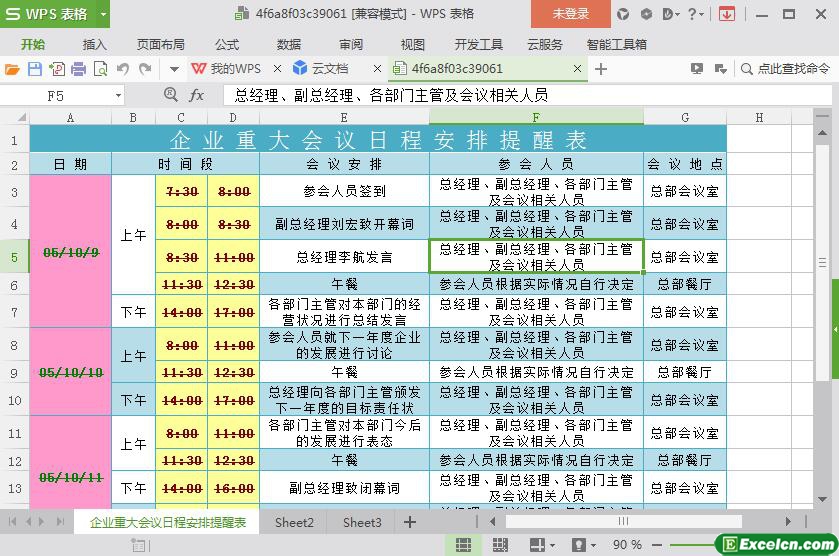Switch to normal grid view in status bar
This screenshot has width=839, height=556.
[x=463, y=545]
